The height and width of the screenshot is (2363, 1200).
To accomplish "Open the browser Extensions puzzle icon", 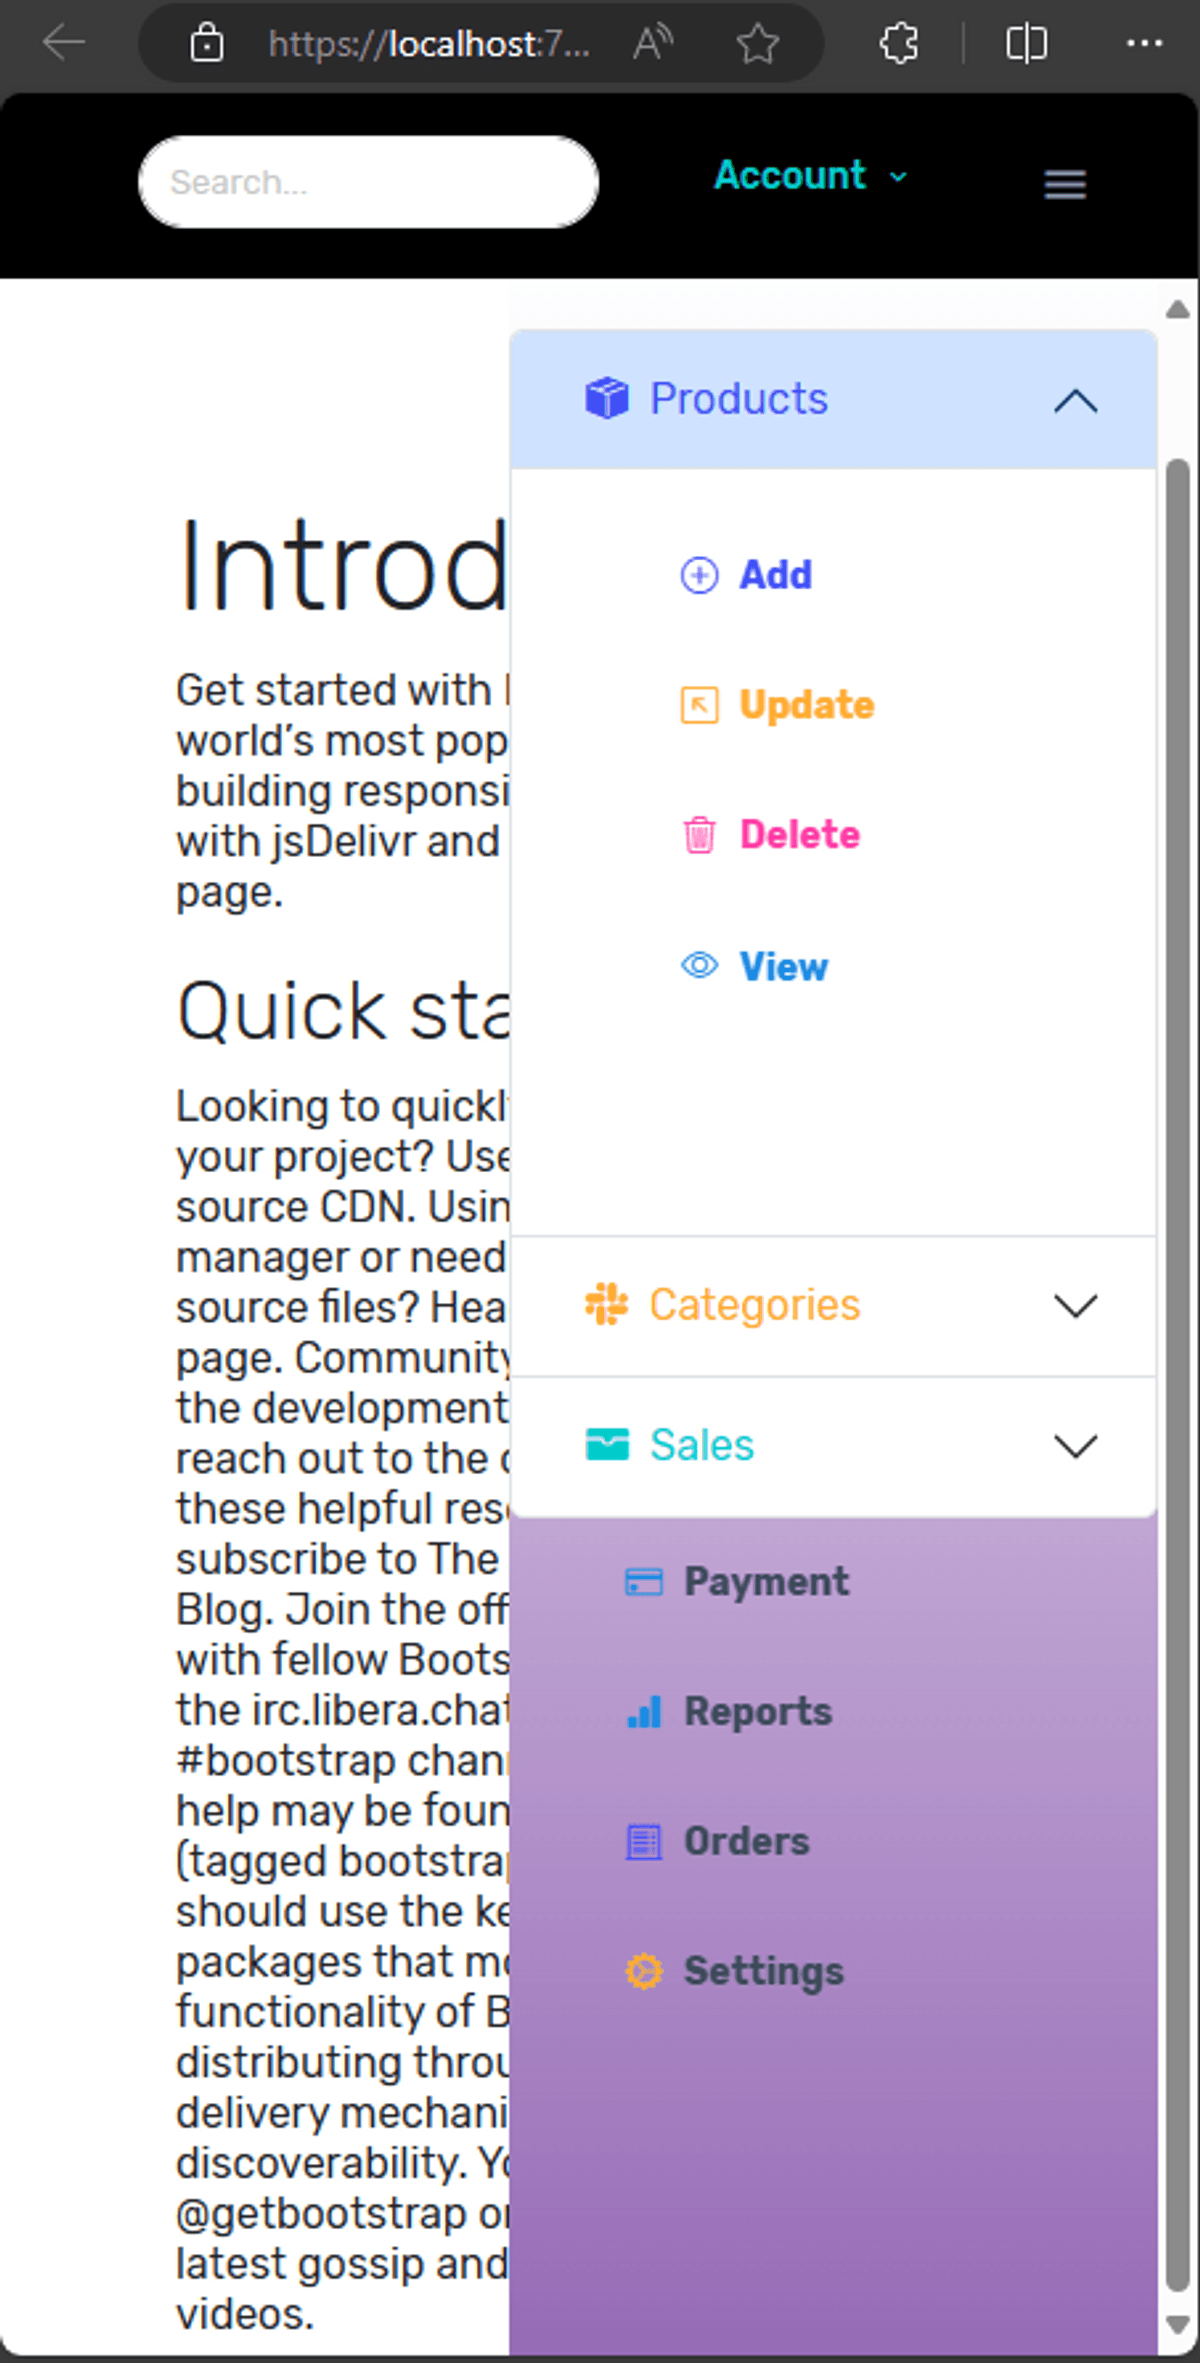I will [898, 44].
